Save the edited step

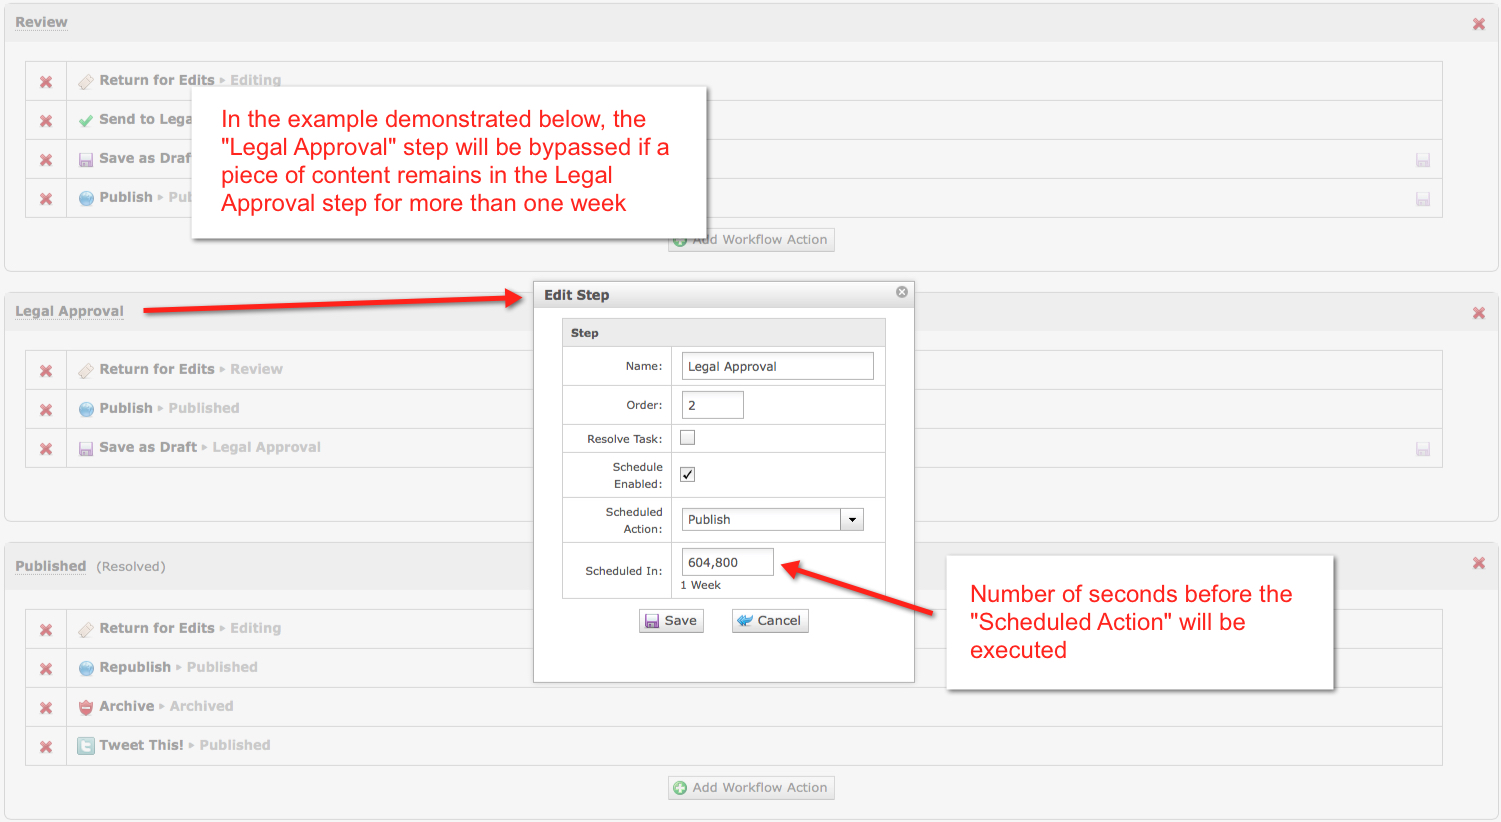[671, 621]
